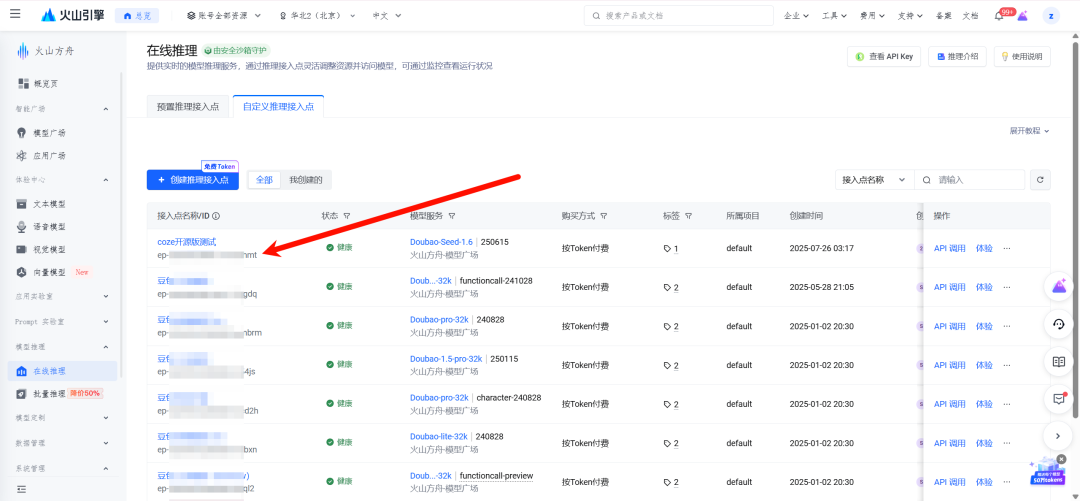Open the 华北2（北京） region dropdown
The height and width of the screenshot is (501, 1080).
pyautogui.click(x=317, y=15)
